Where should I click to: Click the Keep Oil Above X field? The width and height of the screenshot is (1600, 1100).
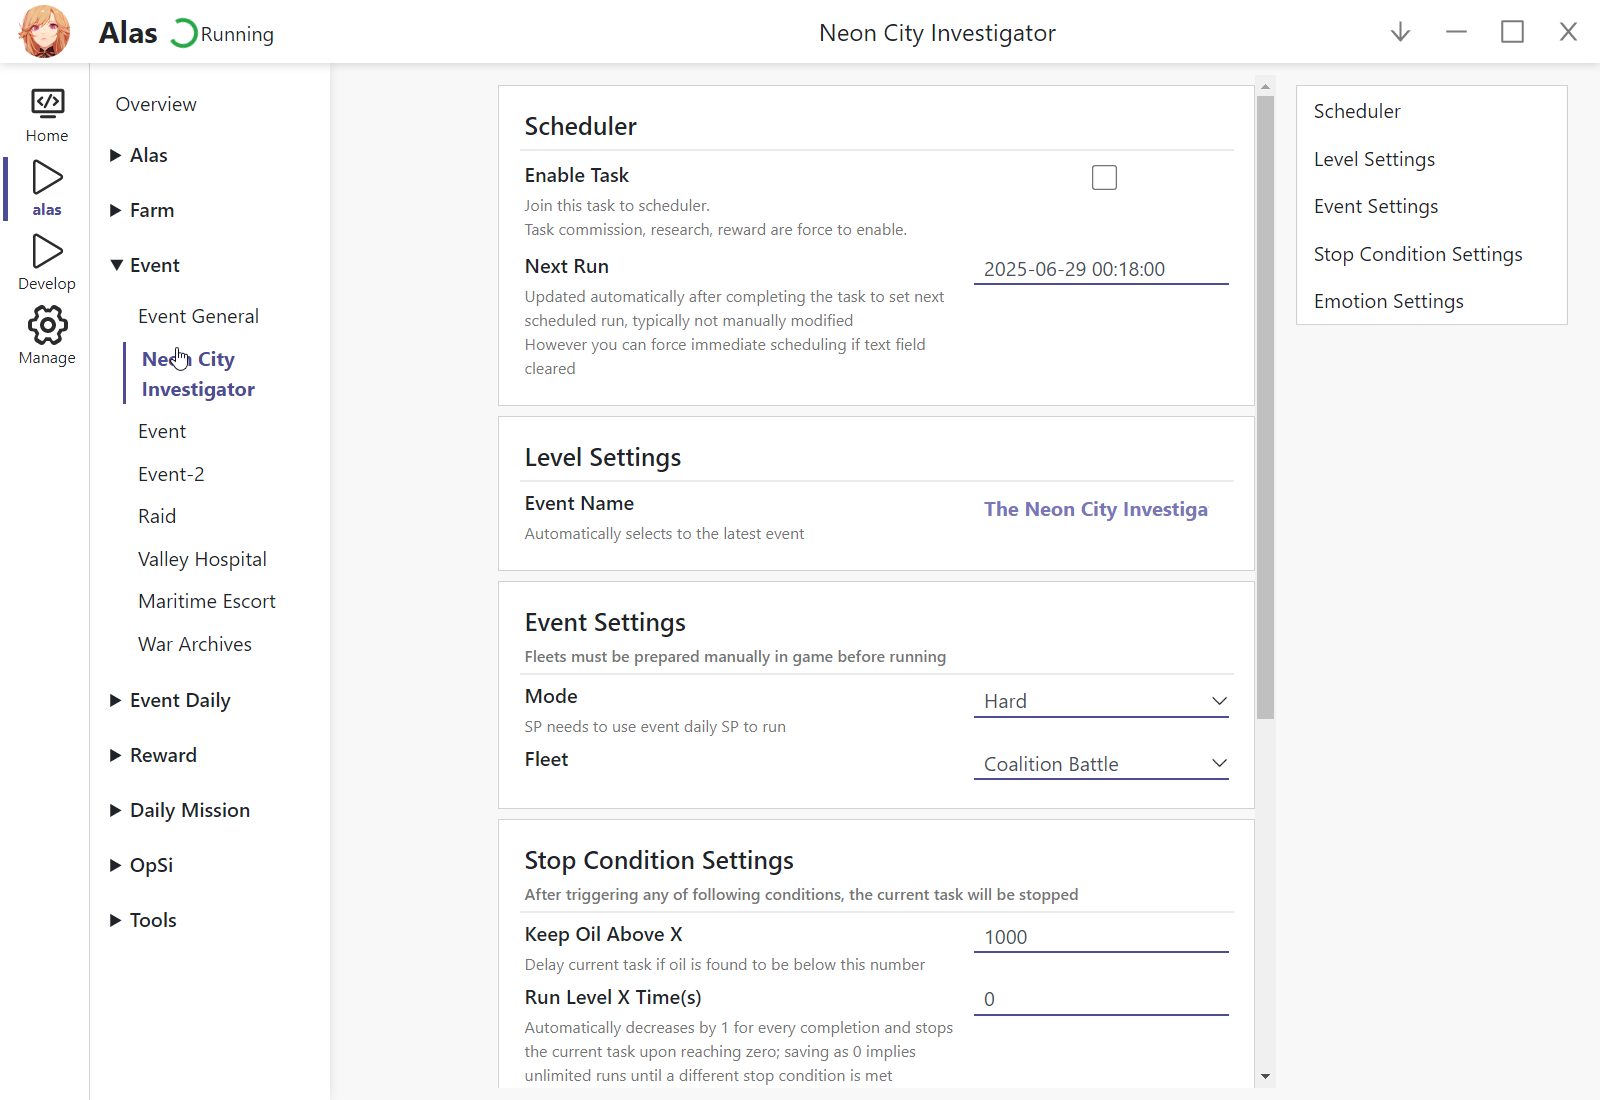point(1101,937)
